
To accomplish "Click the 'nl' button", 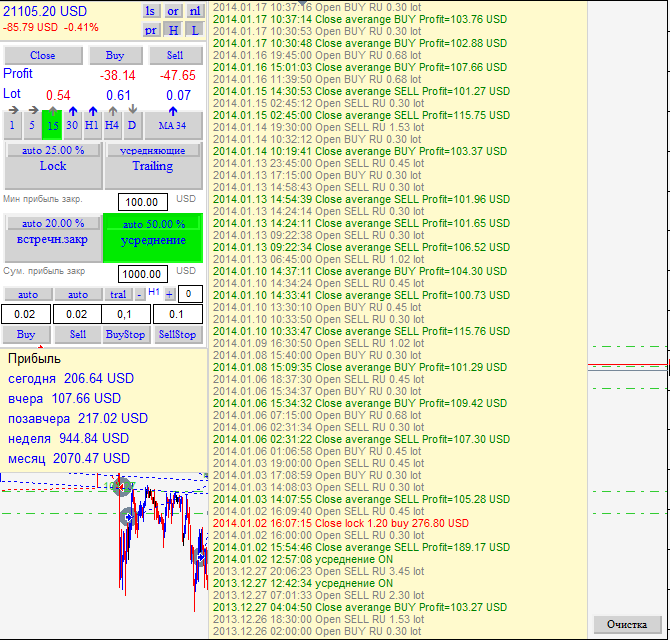I will coord(195,11).
